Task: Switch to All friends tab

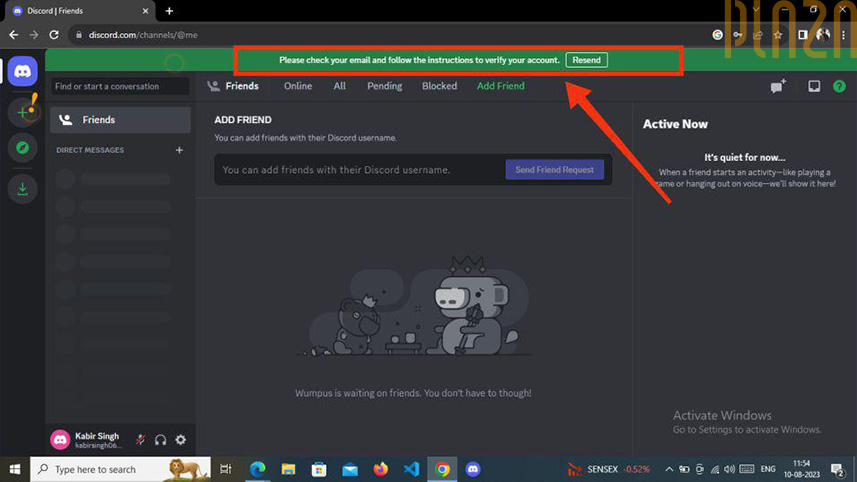Action: (339, 86)
